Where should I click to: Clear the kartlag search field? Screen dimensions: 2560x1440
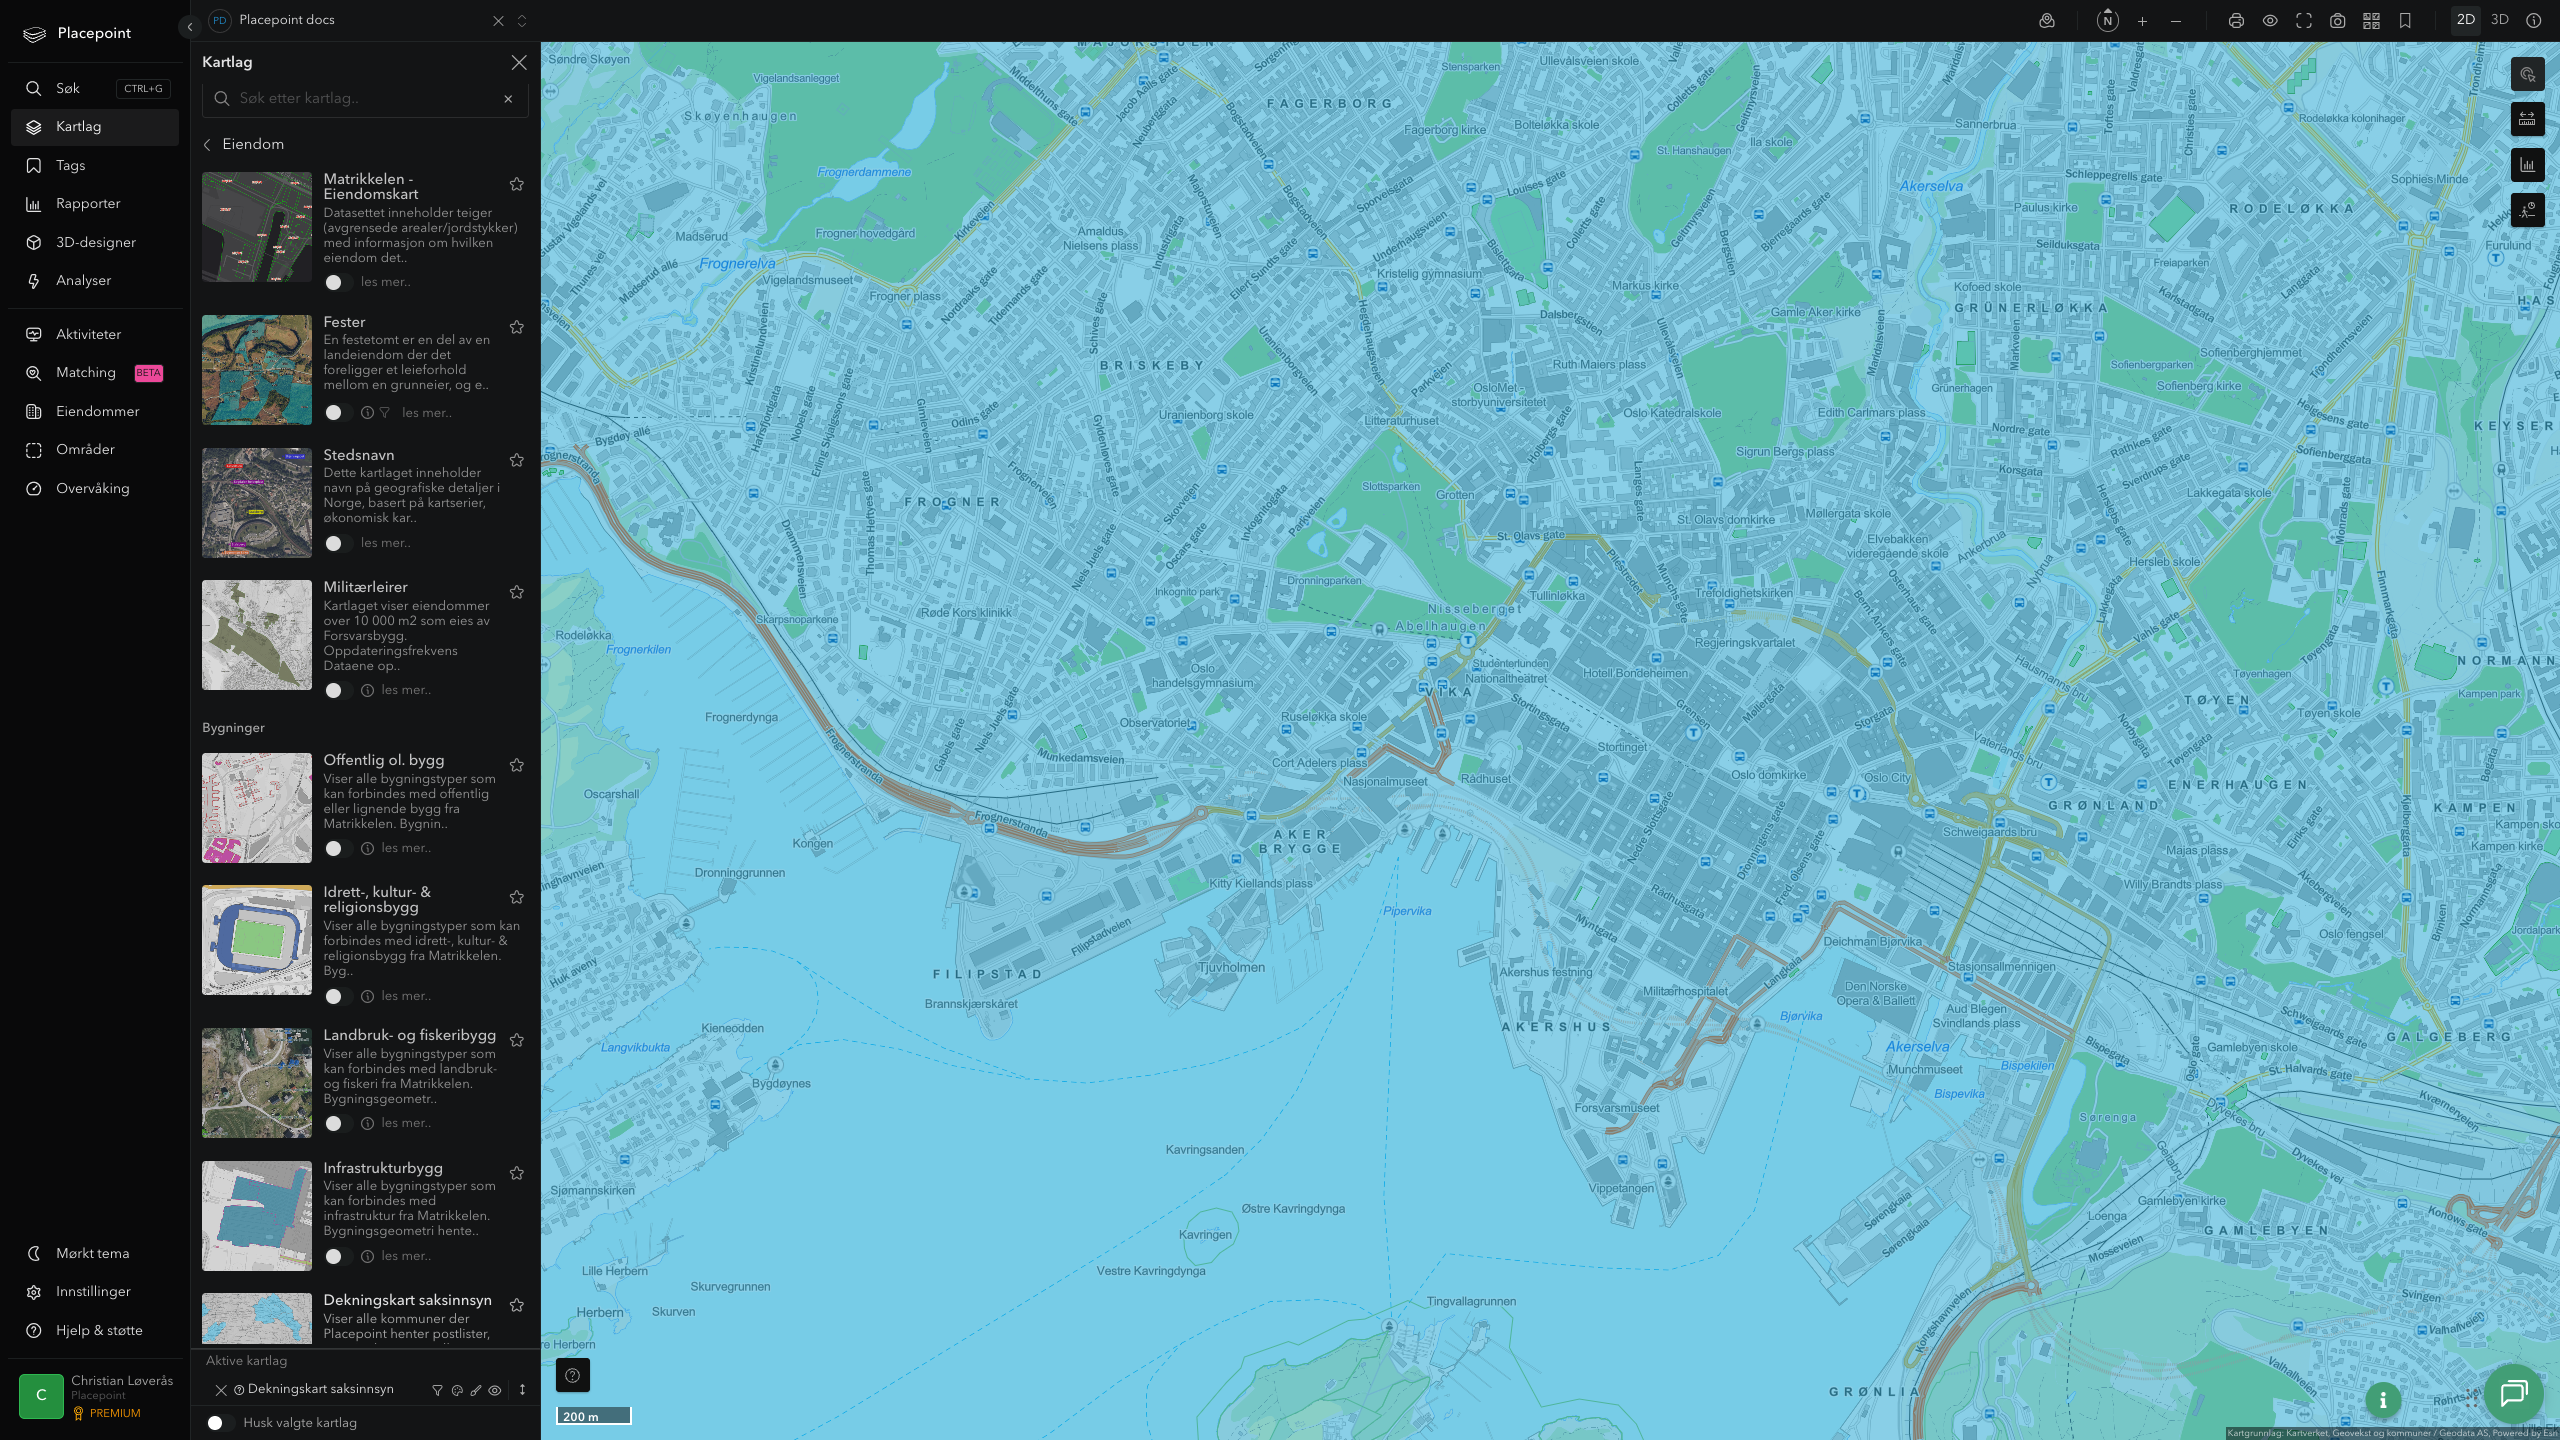pyautogui.click(x=508, y=99)
